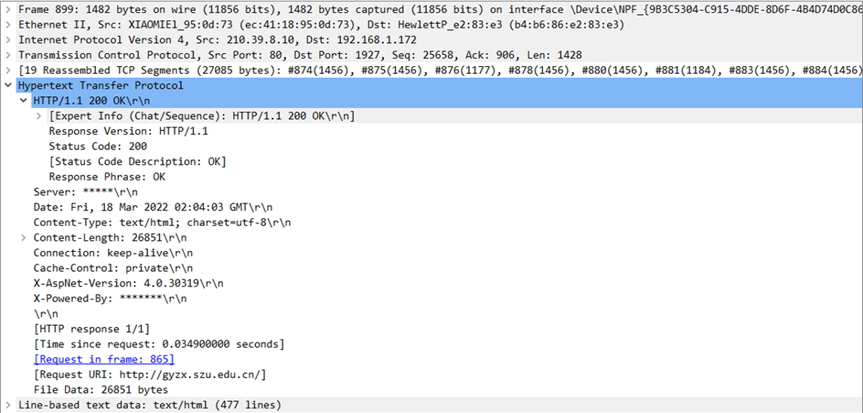Select the Date header line
This screenshot has width=863, height=413.
pos(153,208)
